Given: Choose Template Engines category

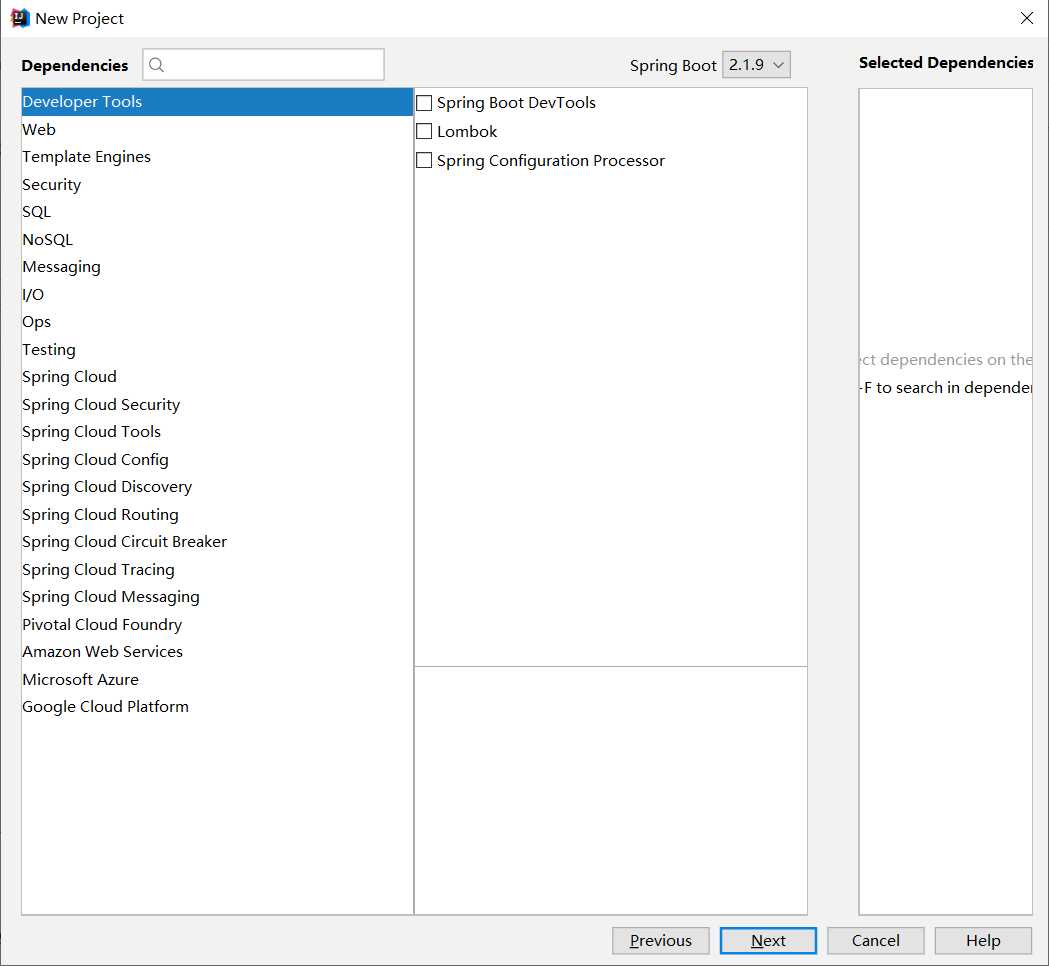Looking at the screenshot, I should (217, 157).
